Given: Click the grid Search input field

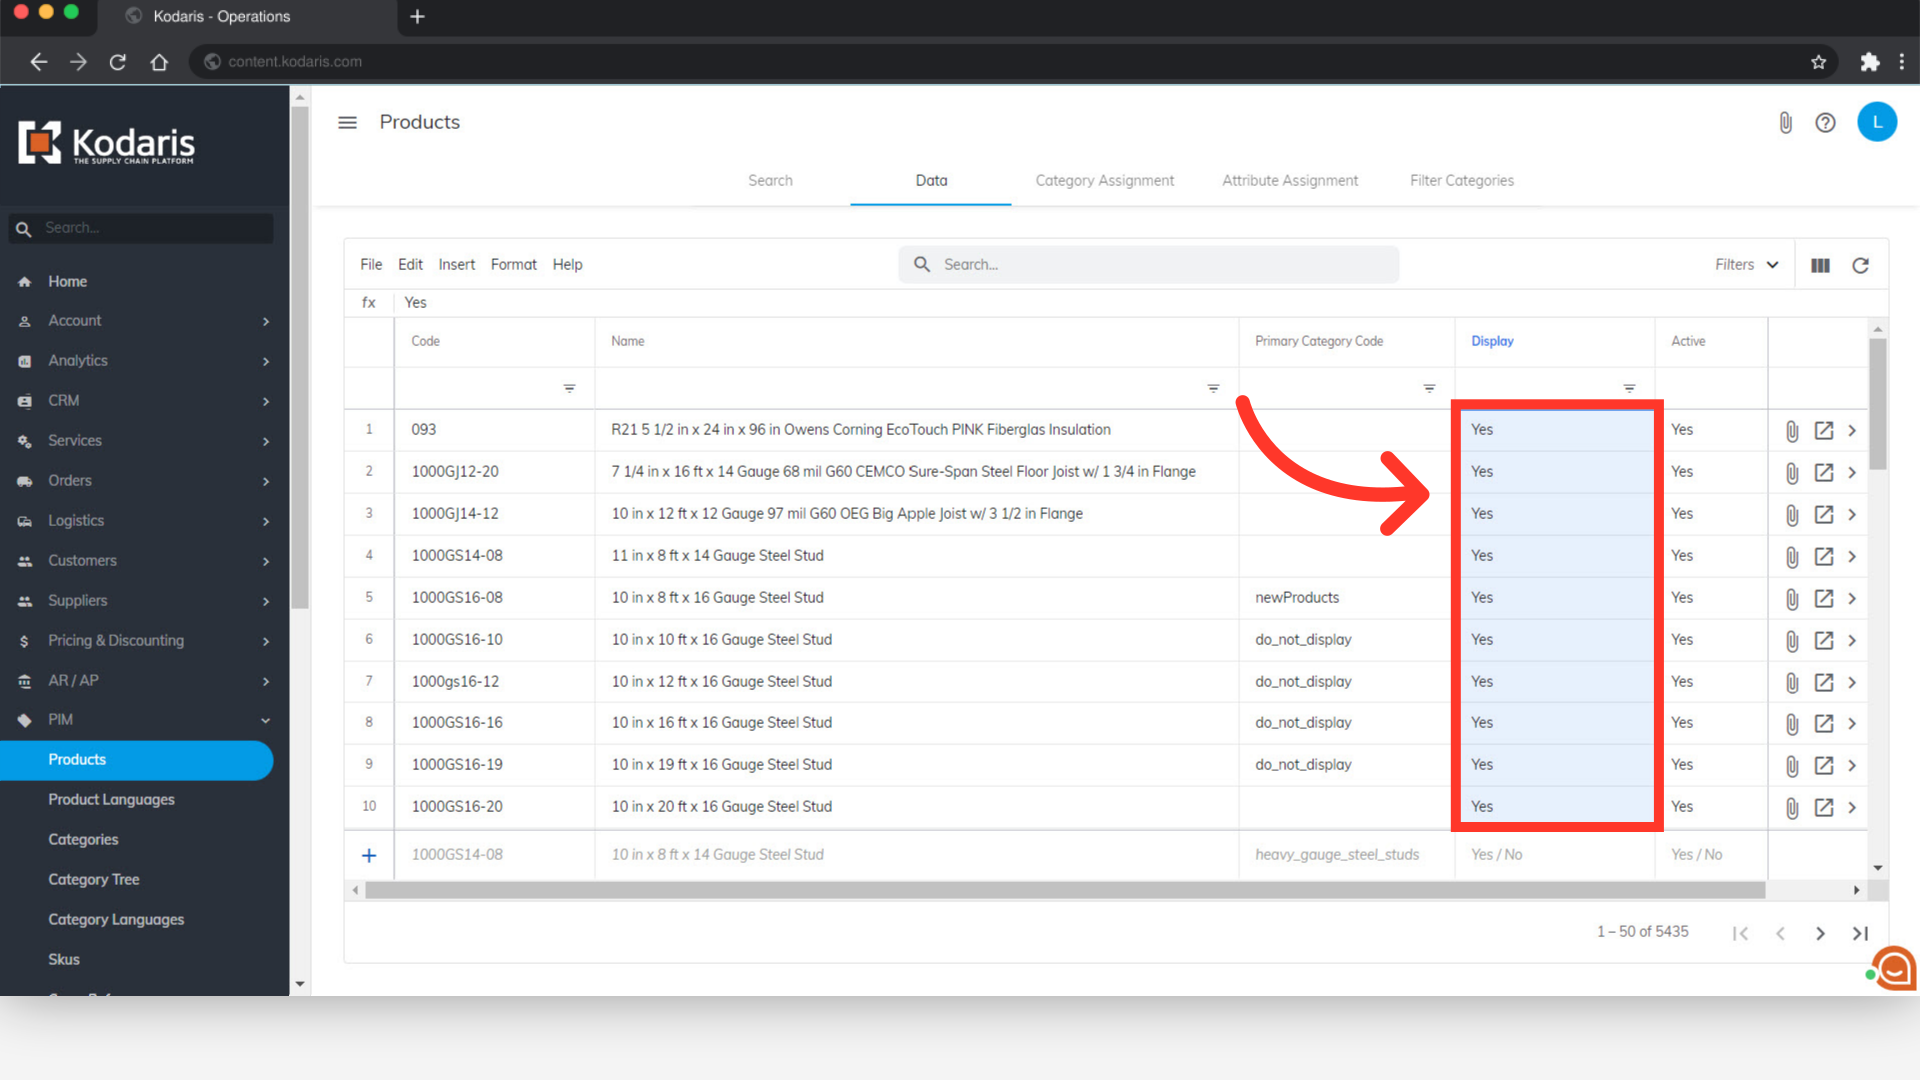Looking at the screenshot, I should 1150,265.
